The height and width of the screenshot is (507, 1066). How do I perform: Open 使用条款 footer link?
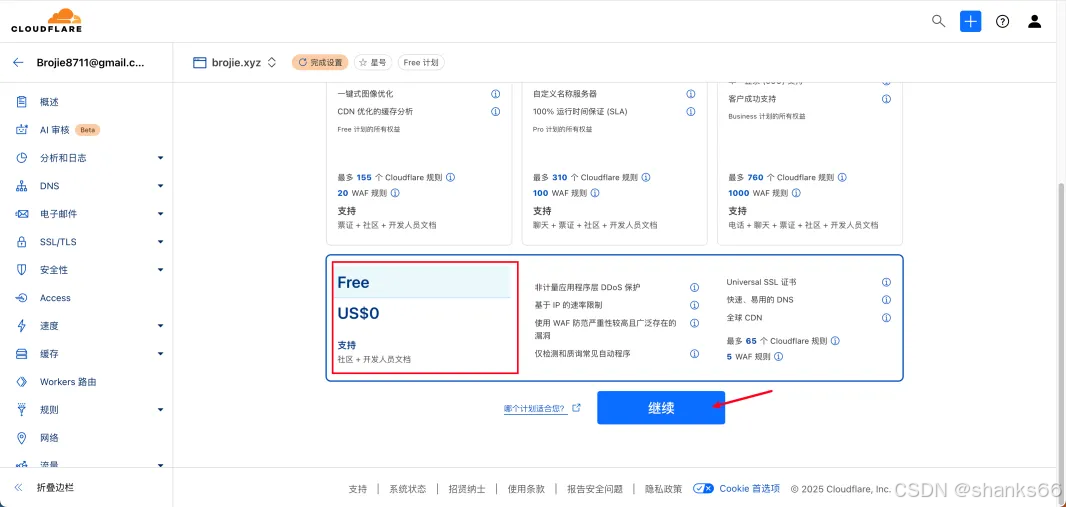click(526, 489)
